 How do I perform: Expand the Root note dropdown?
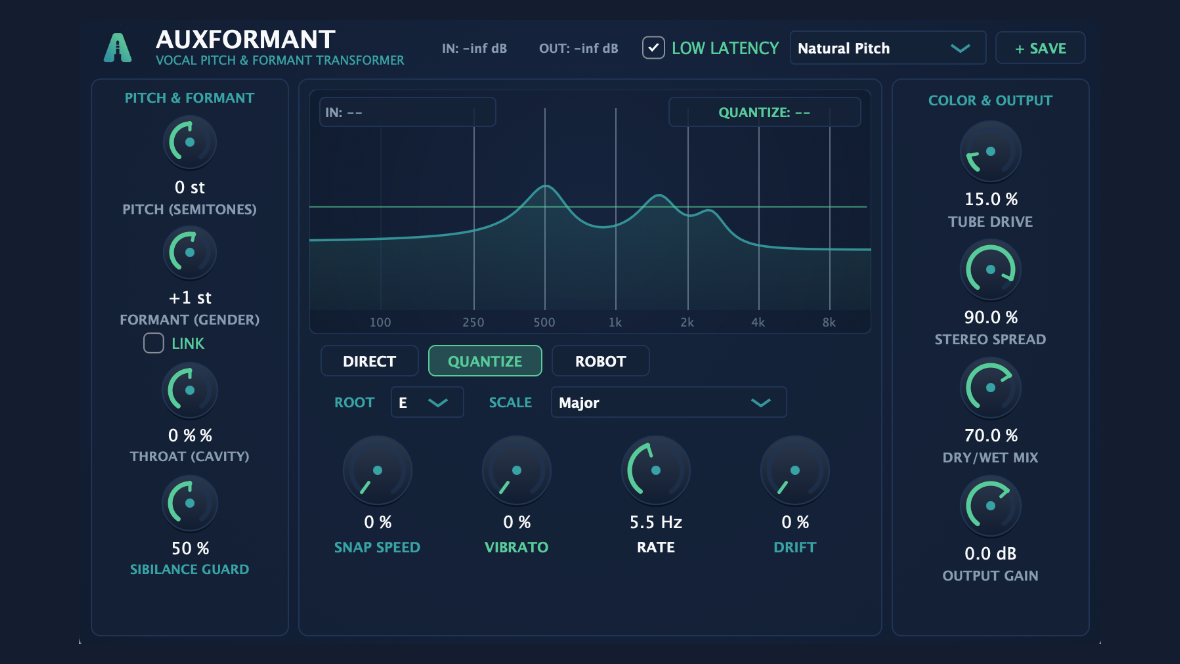(x=427, y=403)
